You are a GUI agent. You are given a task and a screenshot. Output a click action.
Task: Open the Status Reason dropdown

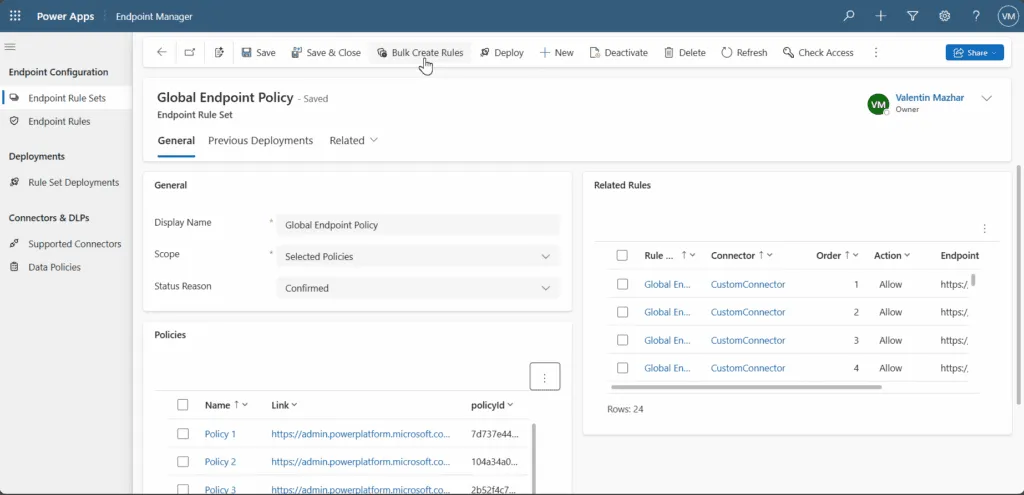(417, 288)
